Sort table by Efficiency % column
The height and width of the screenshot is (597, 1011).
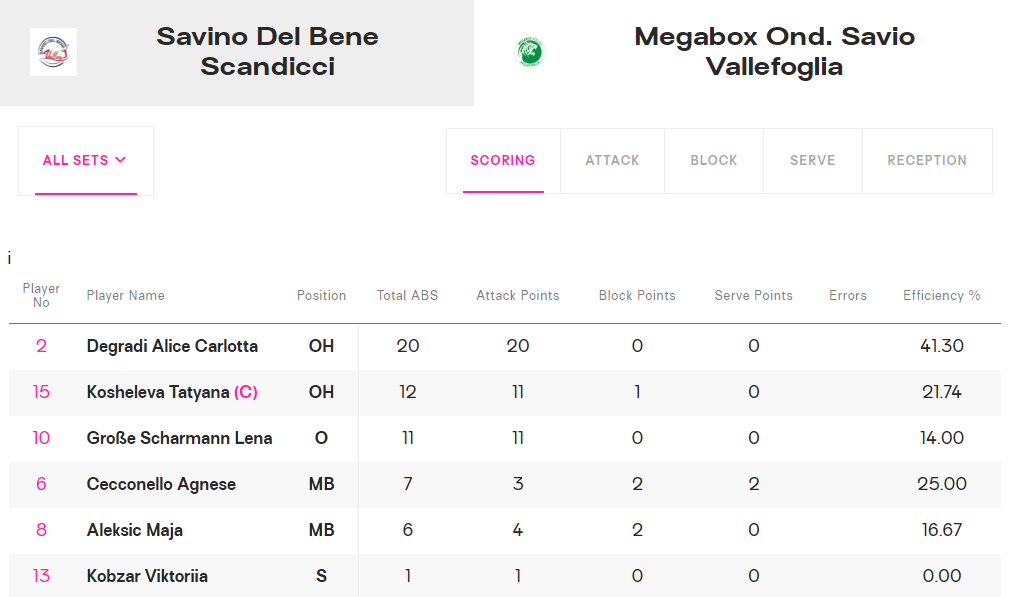pyautogui.click(x=941, y=295)
